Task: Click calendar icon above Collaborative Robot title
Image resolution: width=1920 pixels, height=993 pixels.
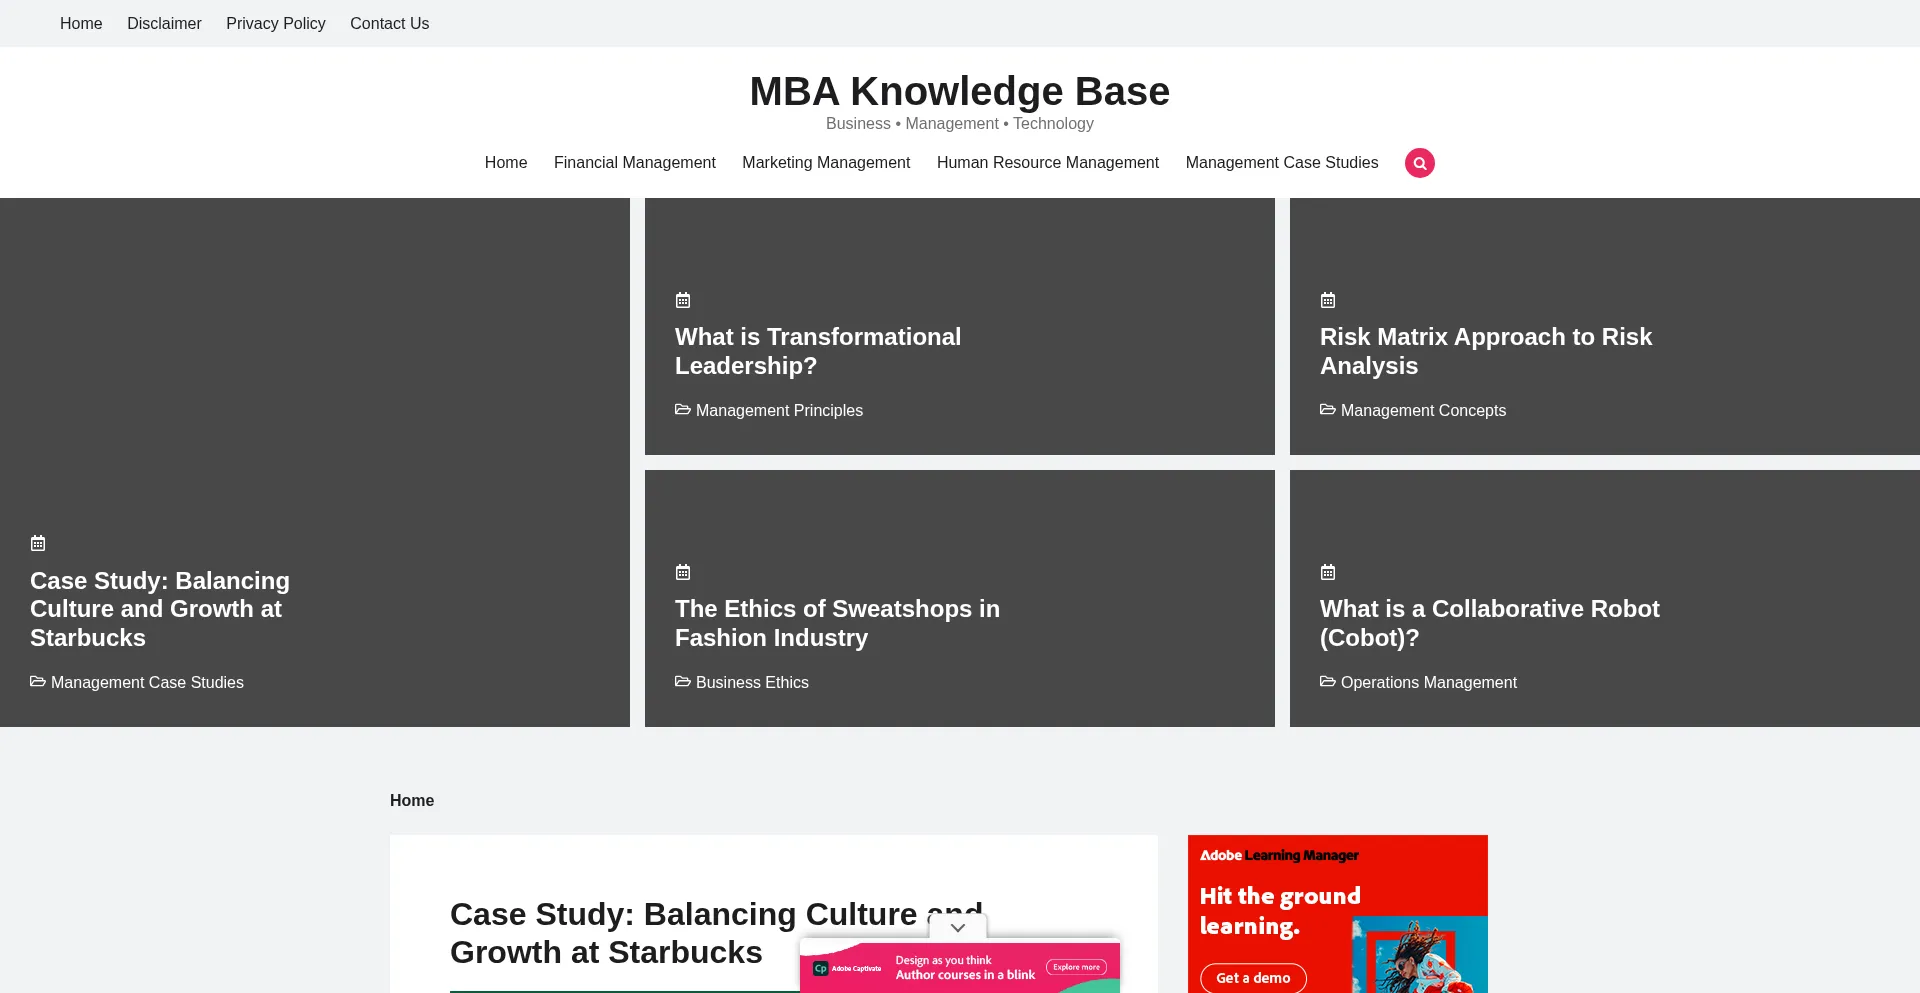Action: tap(1328, 572)
